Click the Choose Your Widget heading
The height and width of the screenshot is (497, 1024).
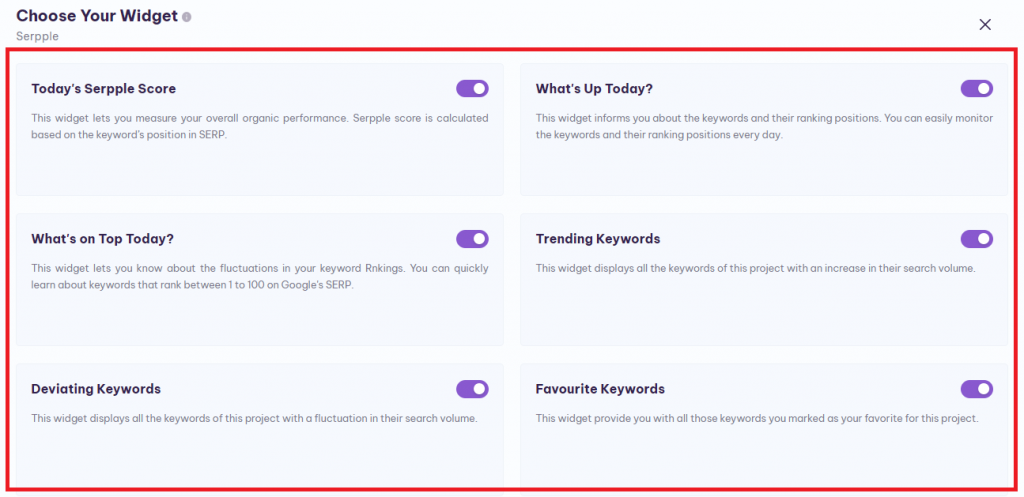(x=97, y=16)
